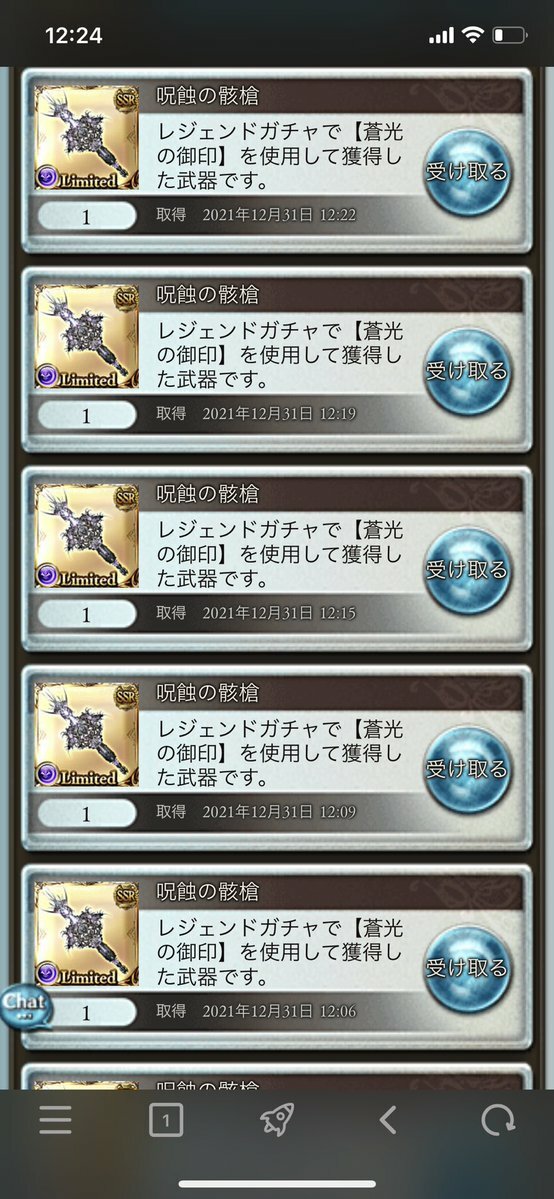The width and height of the screenshot is (554, 1199).
Task: Open weapon thumbnail of 12:19 entry
Action: [86, 336]
